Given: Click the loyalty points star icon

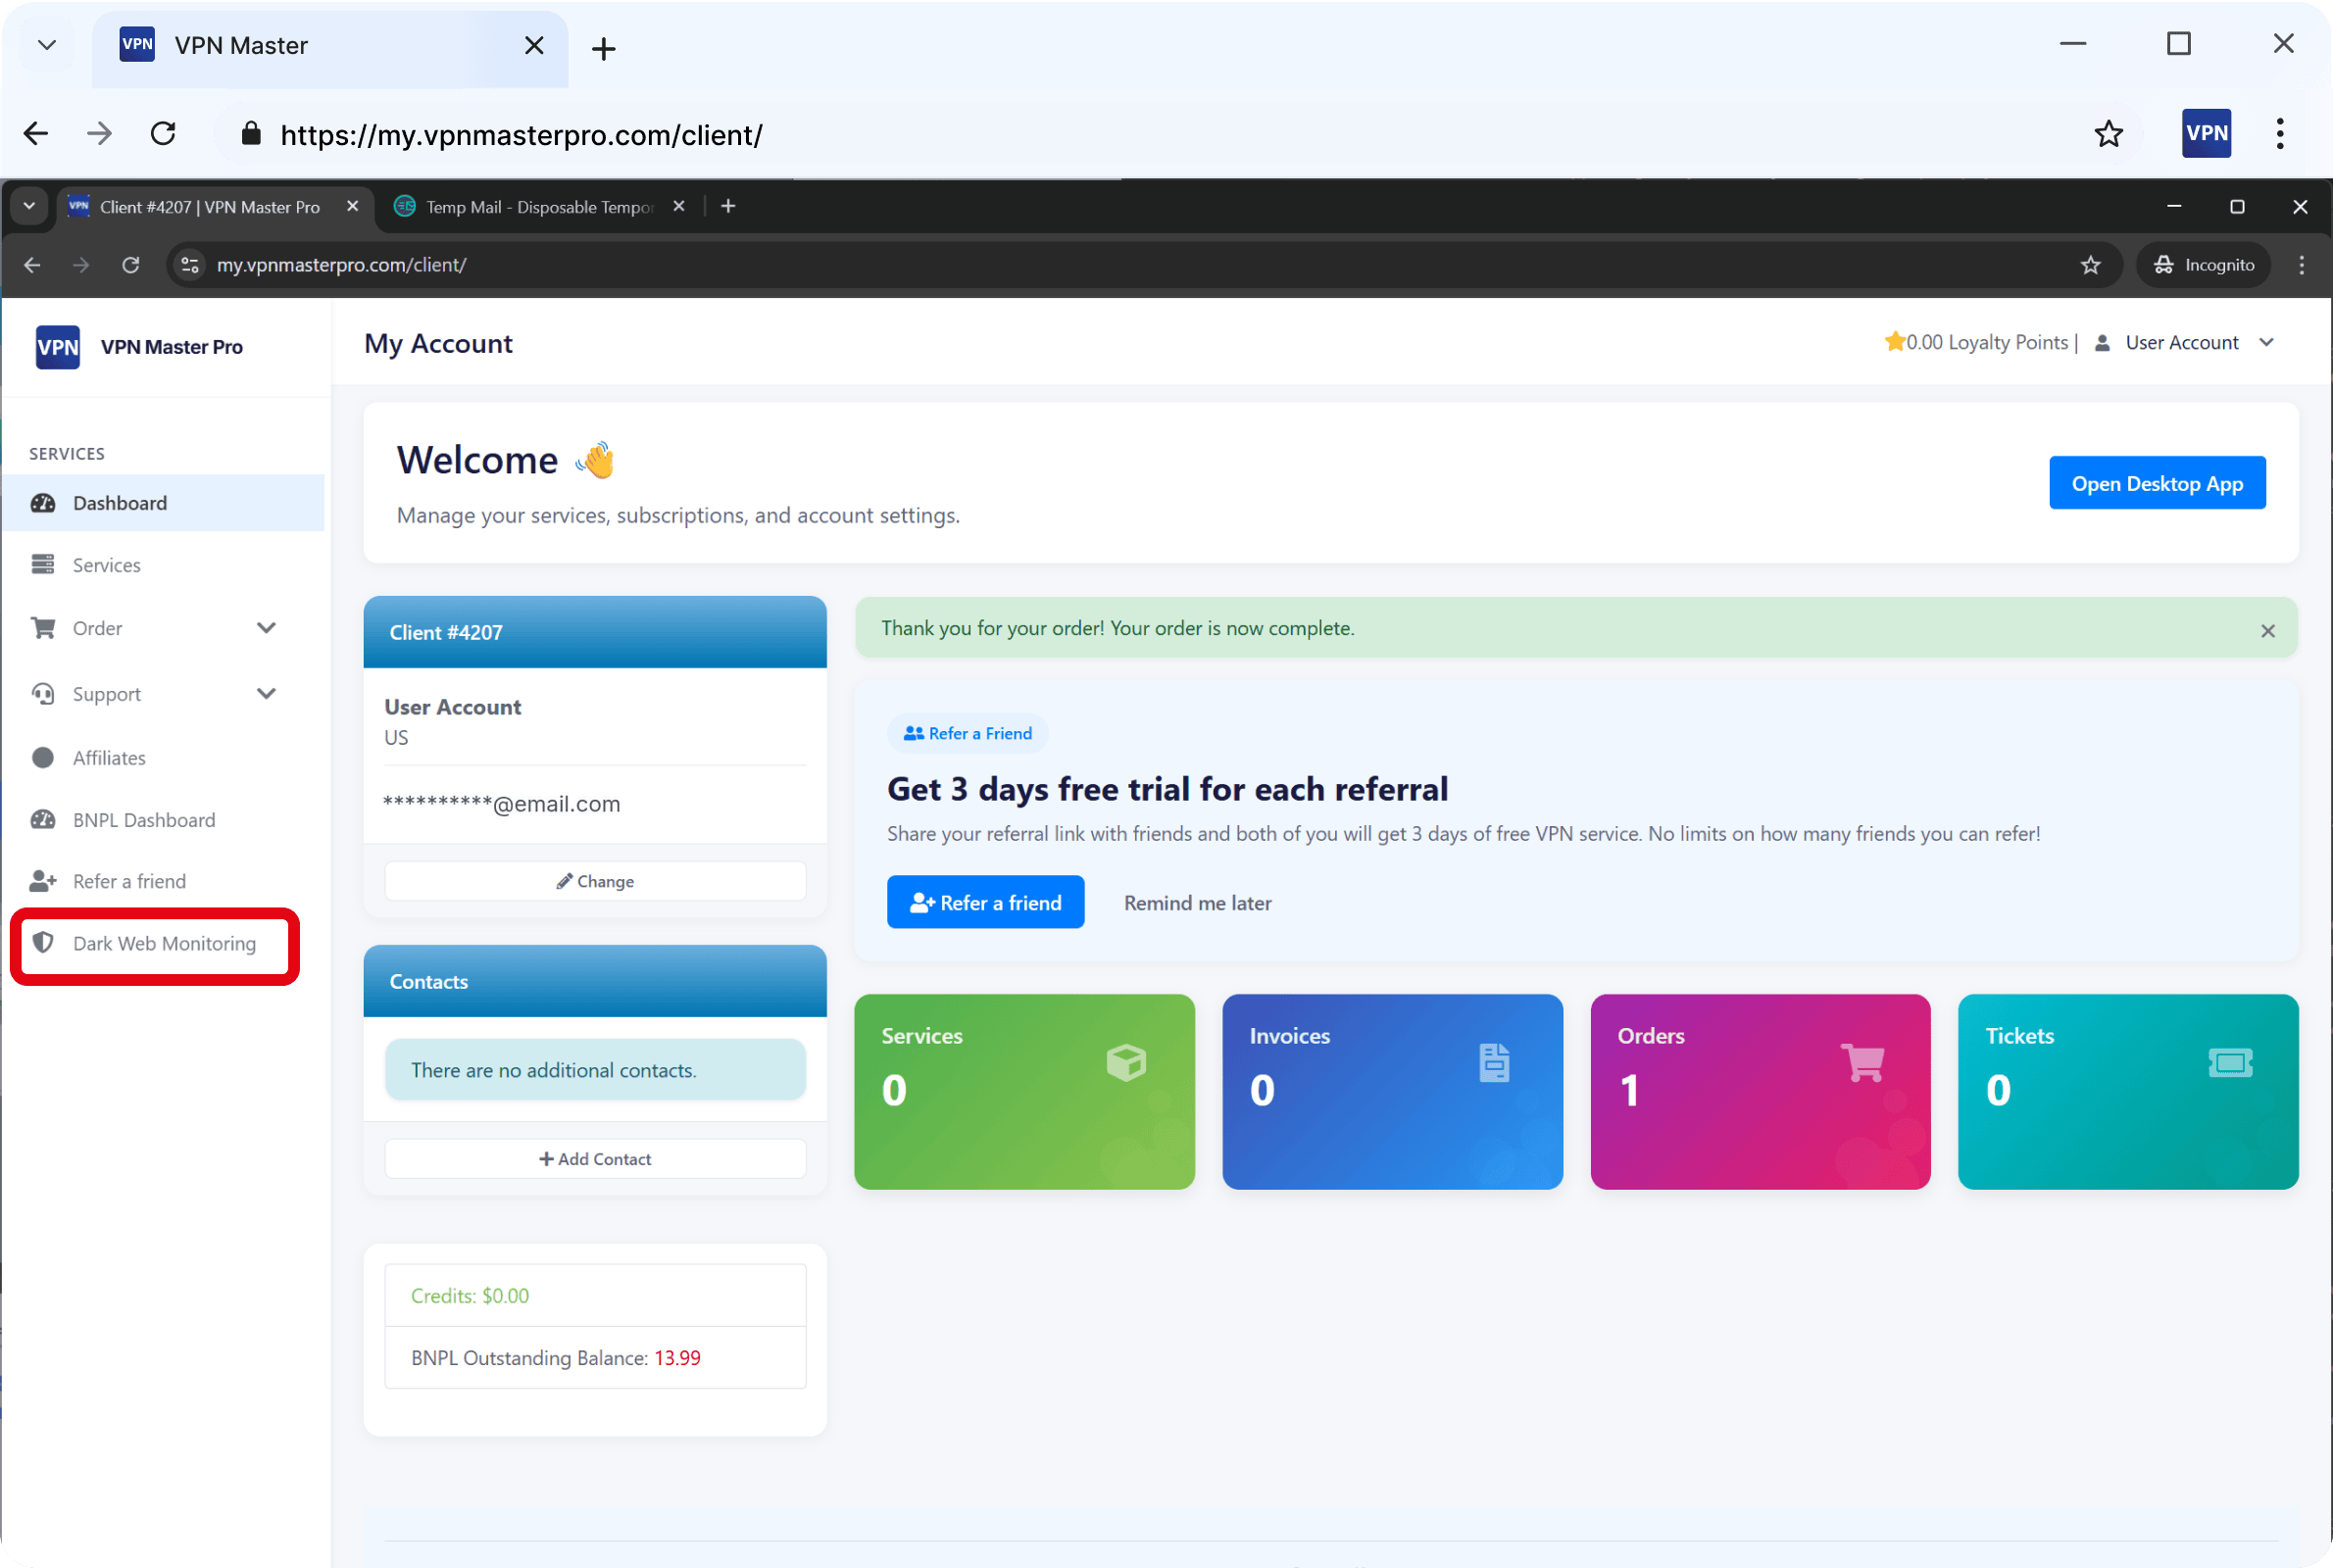Looking at the screenshot, I should [x=1894, y=342].
